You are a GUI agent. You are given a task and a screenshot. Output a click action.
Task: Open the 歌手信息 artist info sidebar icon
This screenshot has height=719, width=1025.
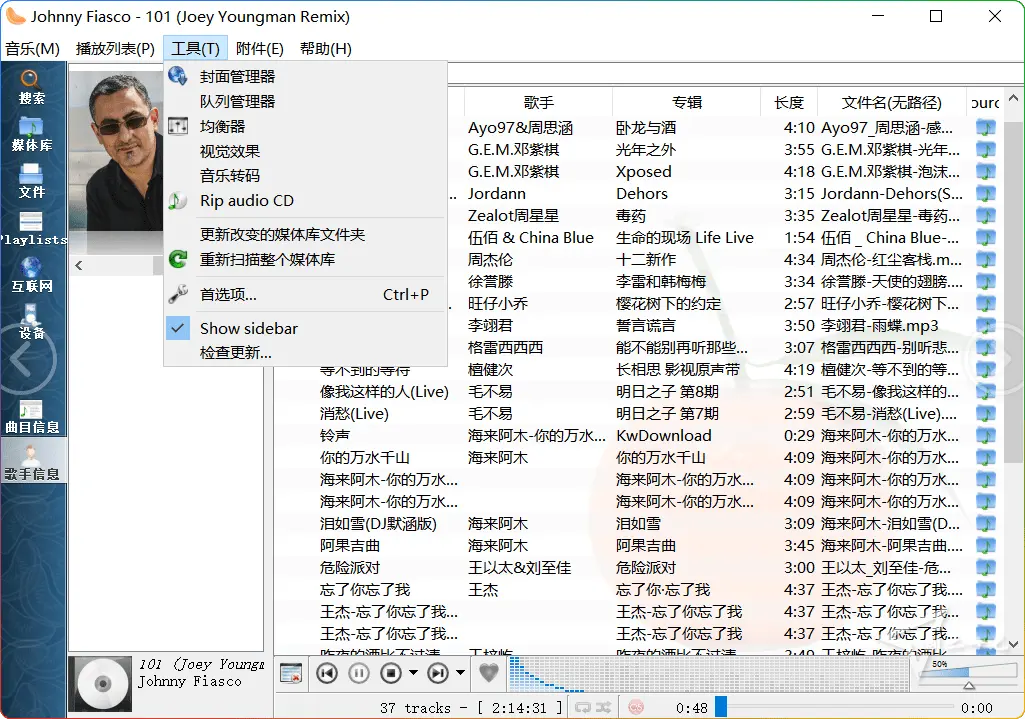click(31, 463)
